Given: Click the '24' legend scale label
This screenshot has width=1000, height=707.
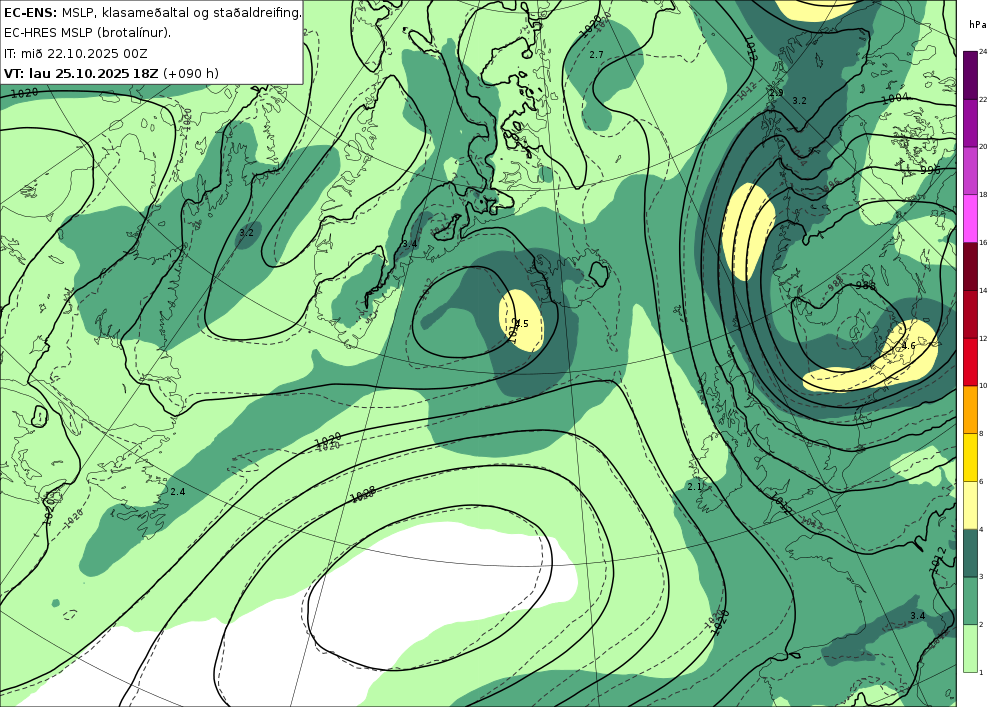Looking at the screenshot, I should pyautogui.click(x=983, y=52).
